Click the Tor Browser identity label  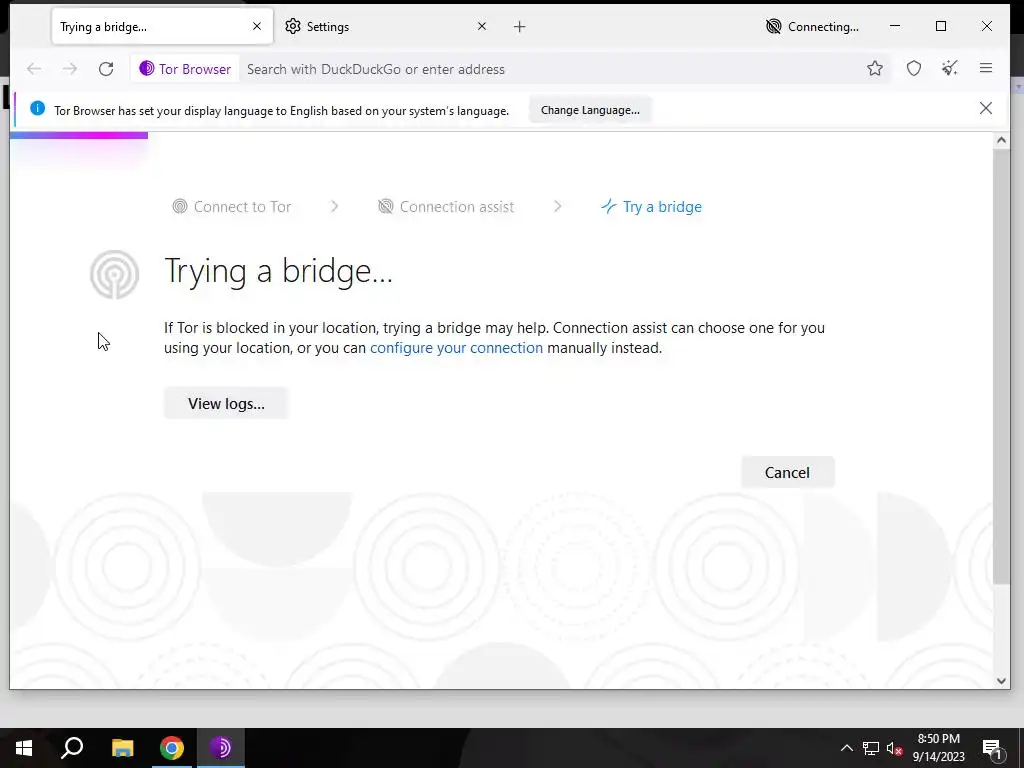coord(185,69)
